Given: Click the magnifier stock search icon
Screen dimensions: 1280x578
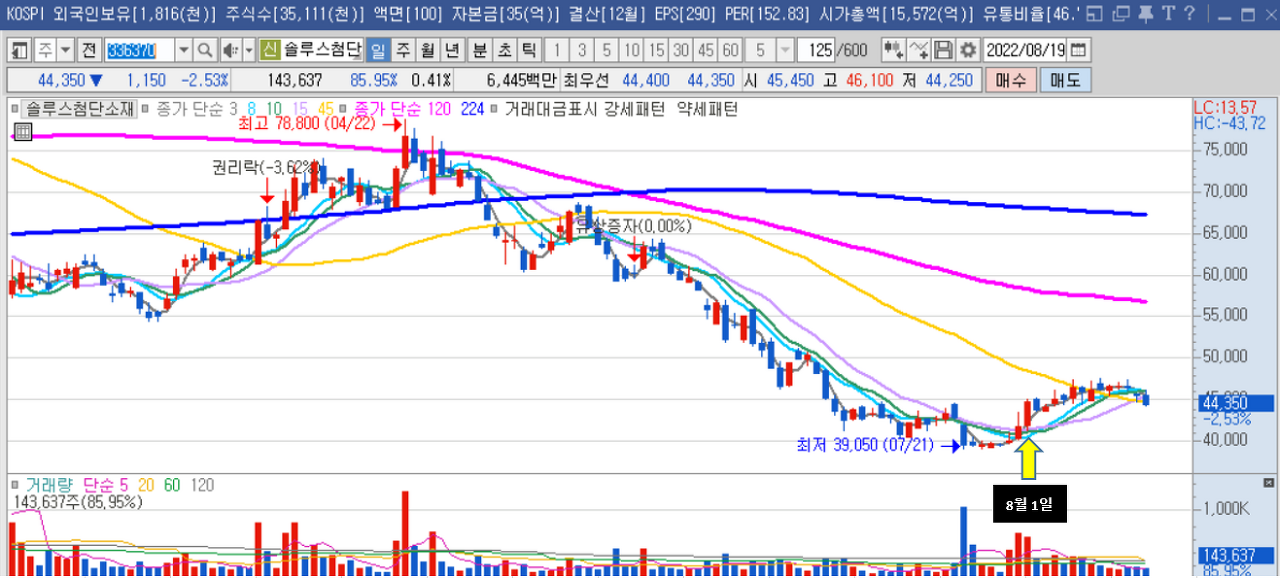Looking at the screenshot, I should (x=204, y=50).
